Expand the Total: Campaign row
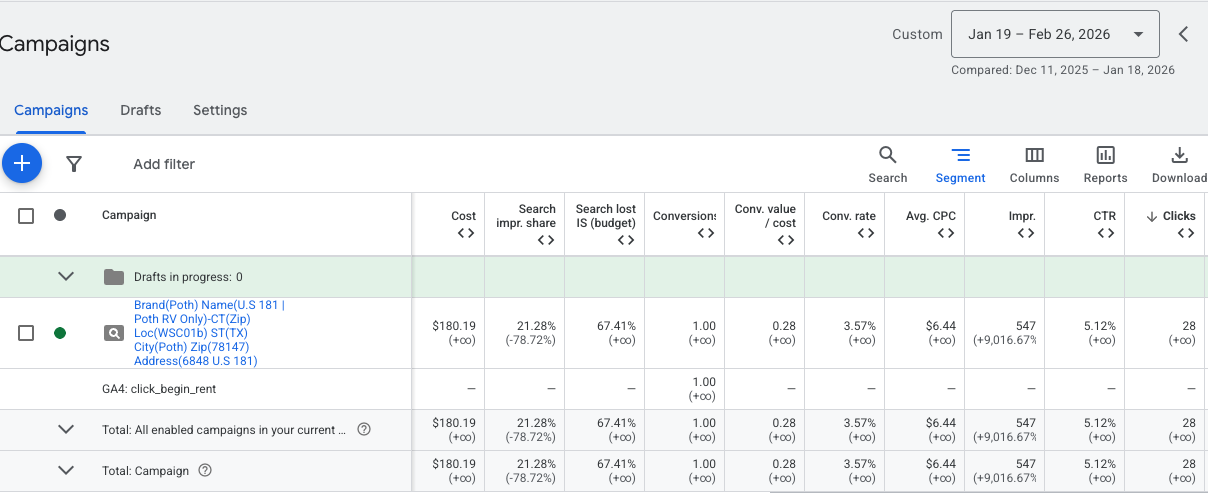 [x=66, y=470]
